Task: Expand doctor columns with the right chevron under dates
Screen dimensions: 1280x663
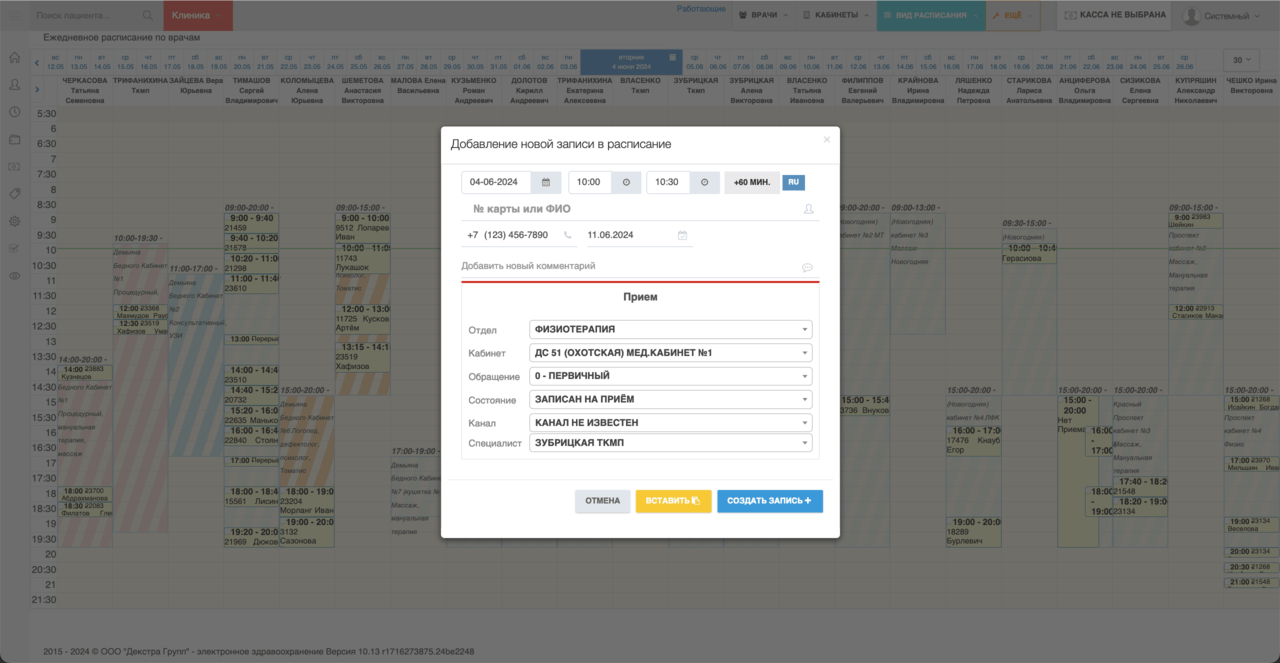Action: [x=37, y=89]
